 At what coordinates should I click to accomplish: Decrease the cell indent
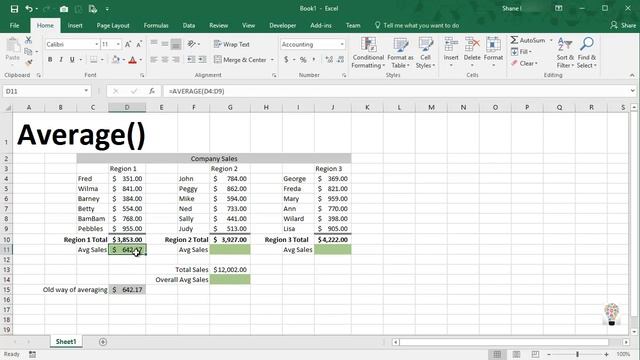click(191, 60)
